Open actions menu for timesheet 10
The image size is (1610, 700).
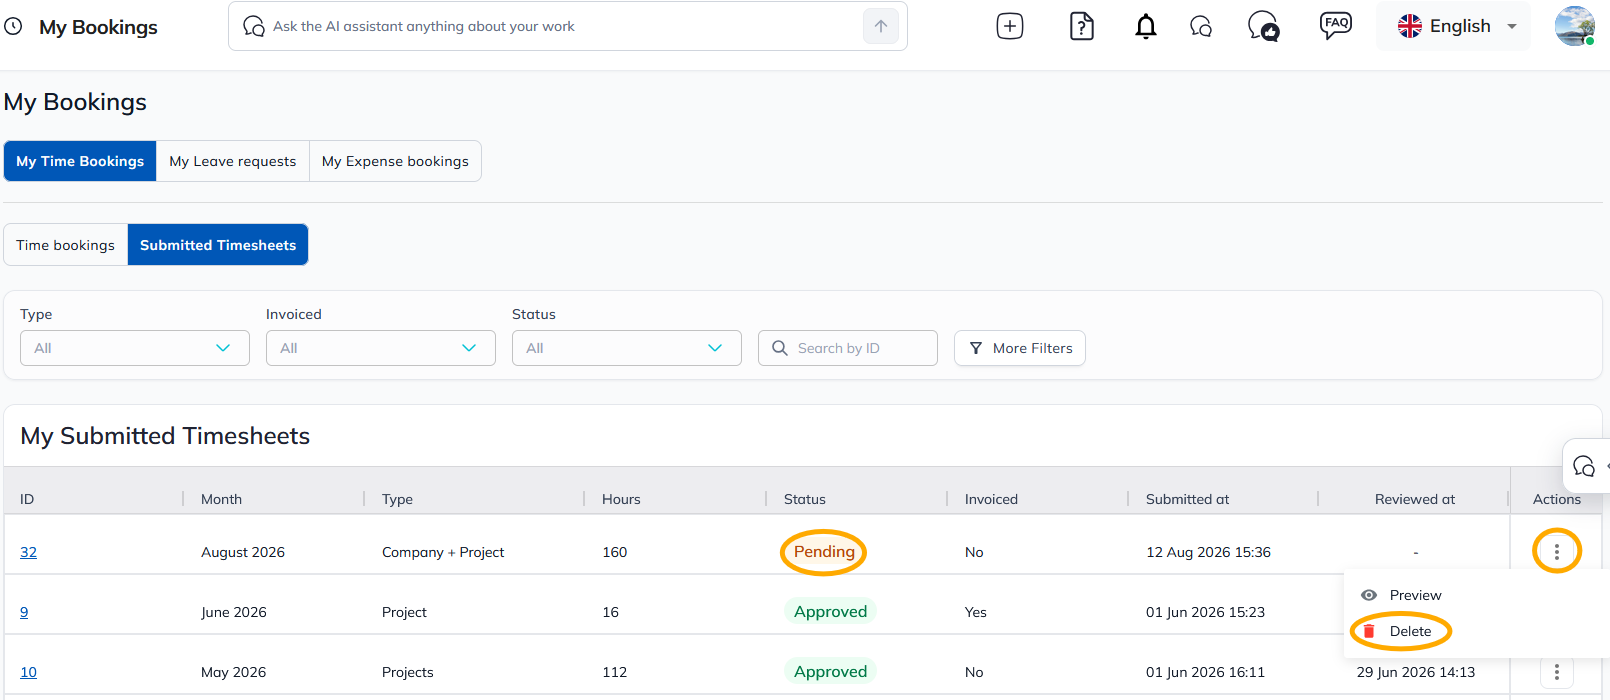tap(1557, 672)
